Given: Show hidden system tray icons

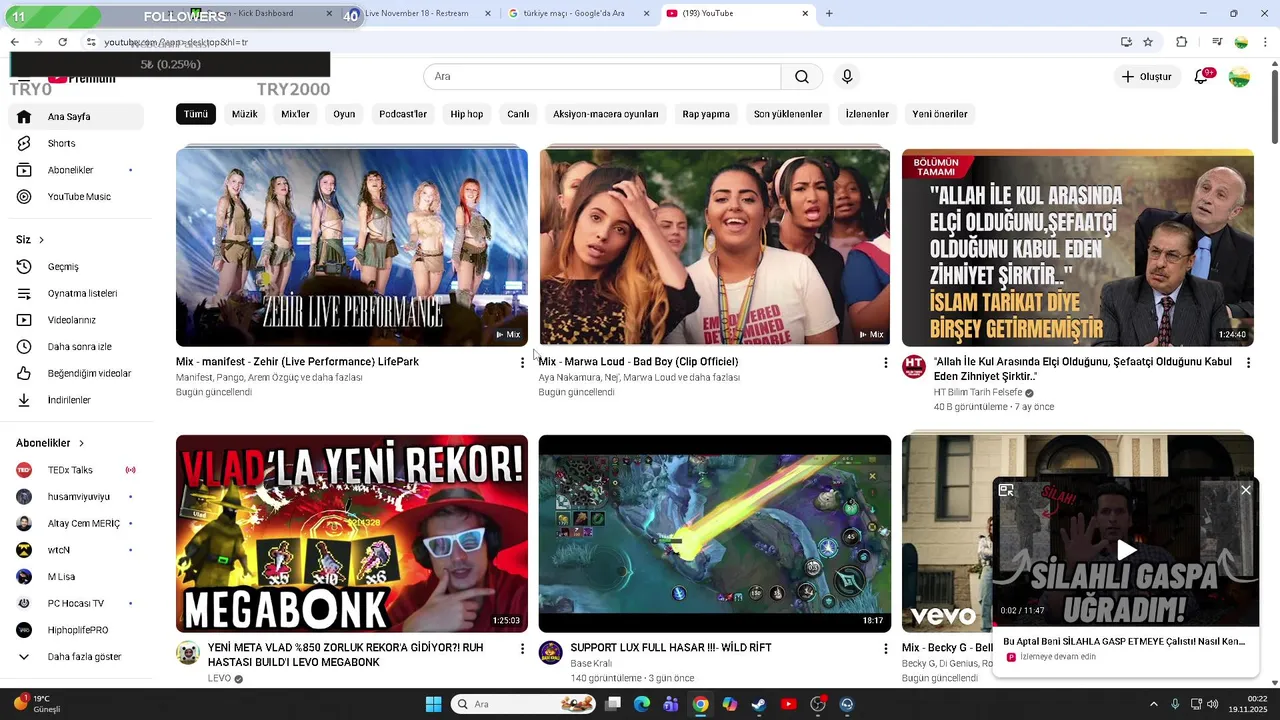Looking at the screenshot, I should click(1153, 704).
